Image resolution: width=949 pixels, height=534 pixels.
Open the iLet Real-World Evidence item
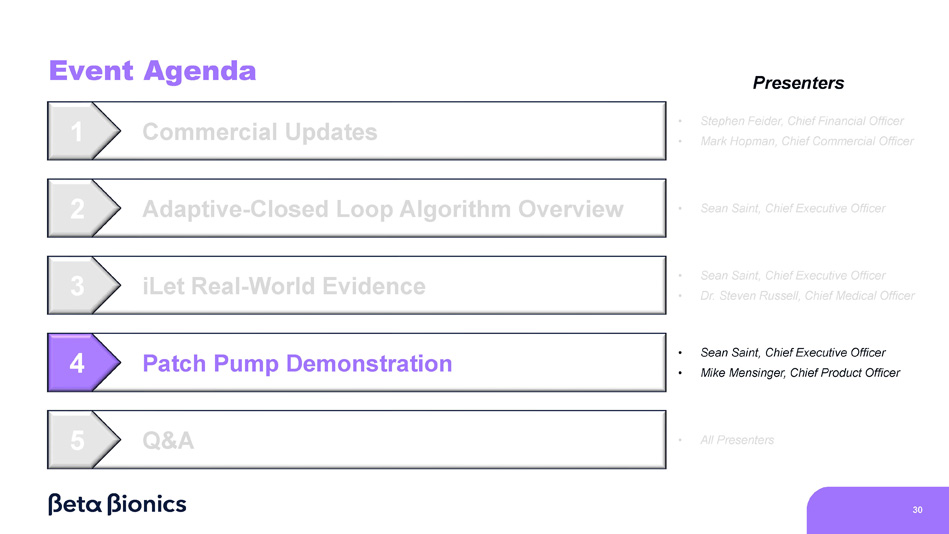click(x=283, y=286)
